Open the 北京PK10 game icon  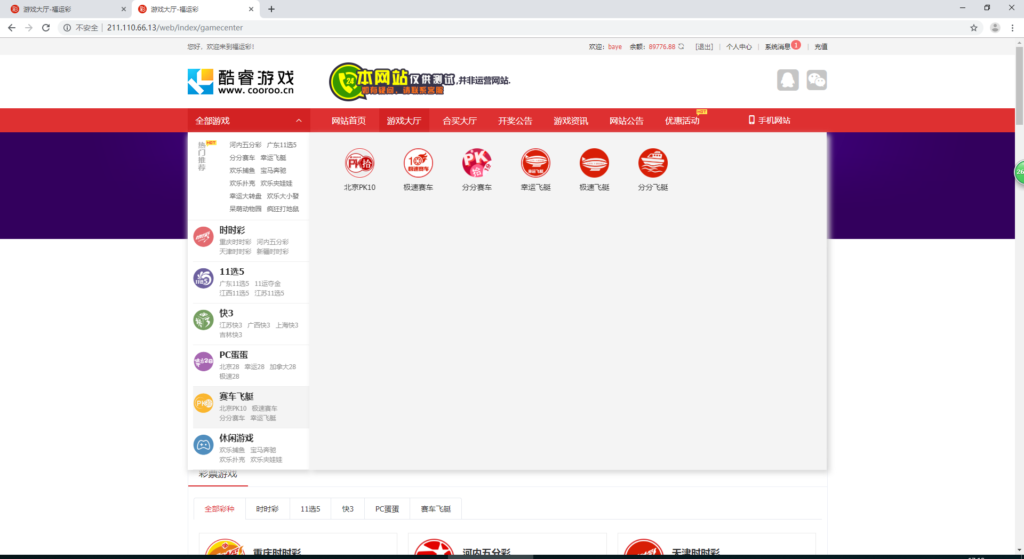pyautogui.click(x=359, y=162)
